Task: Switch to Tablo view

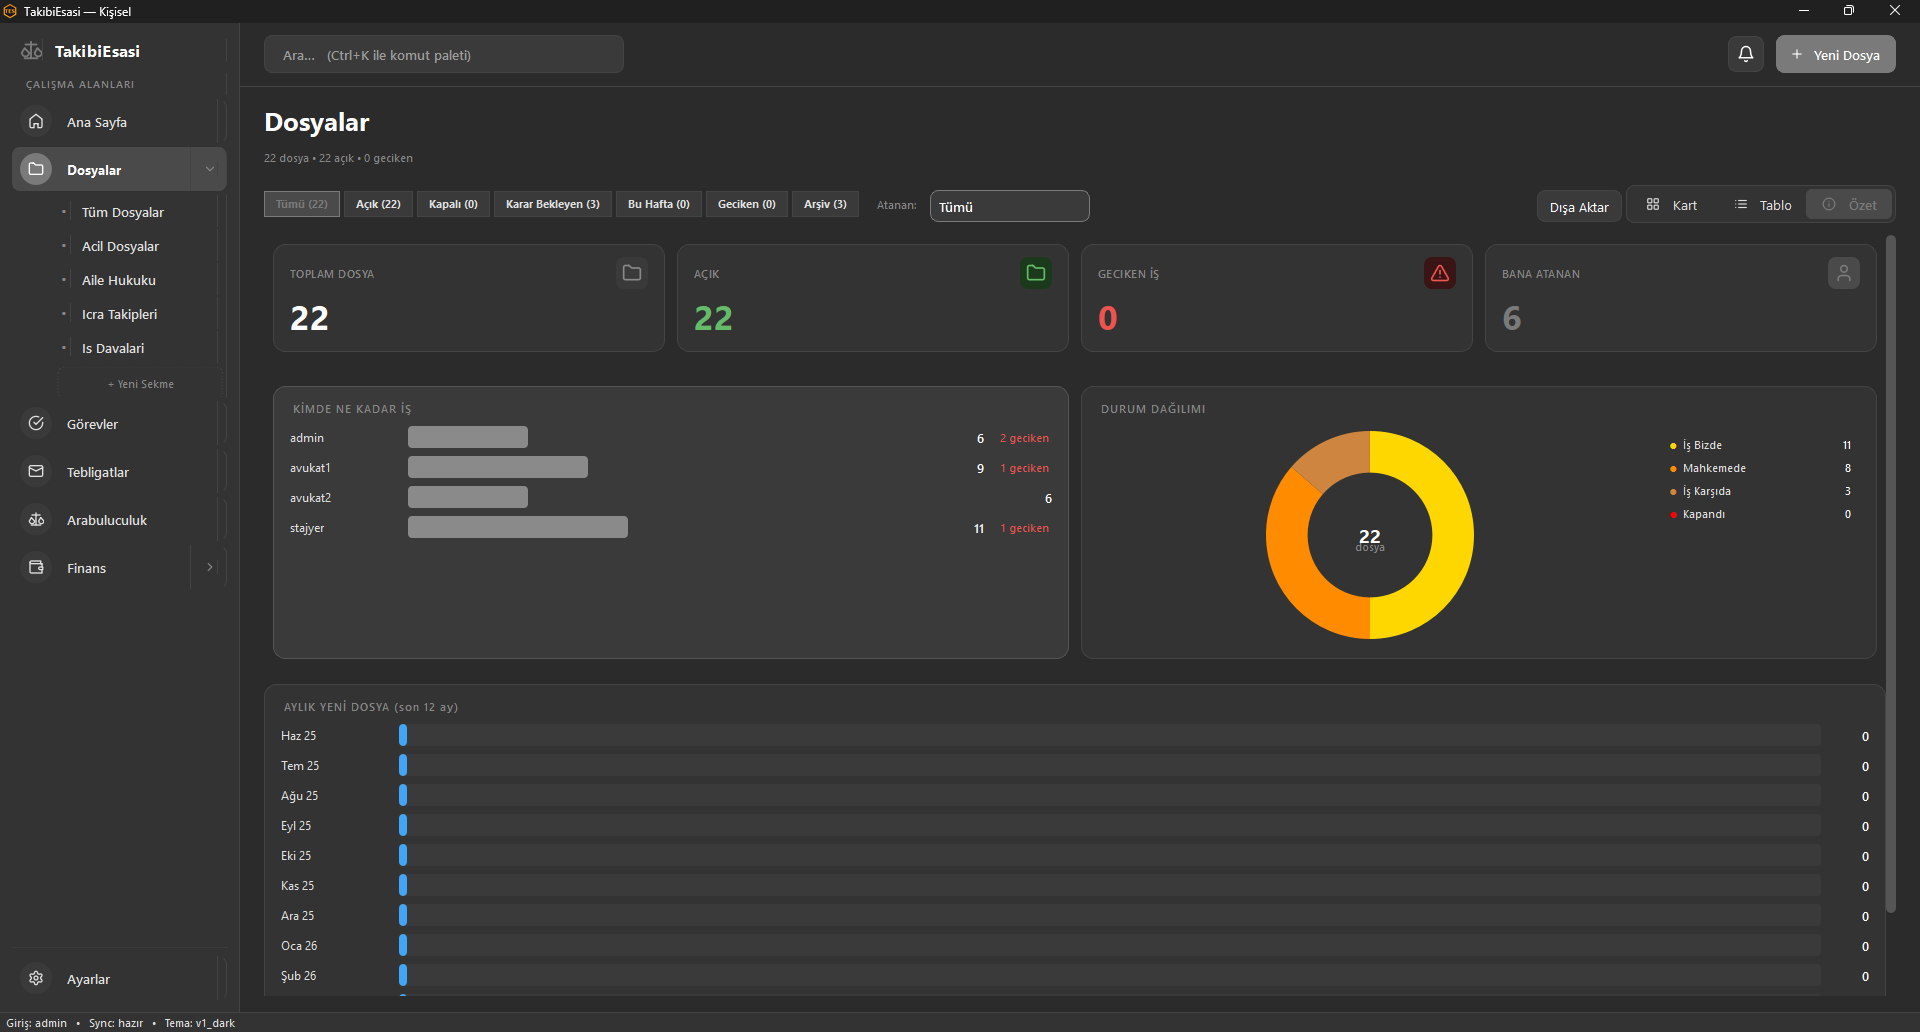Action: click(1763, 205)
